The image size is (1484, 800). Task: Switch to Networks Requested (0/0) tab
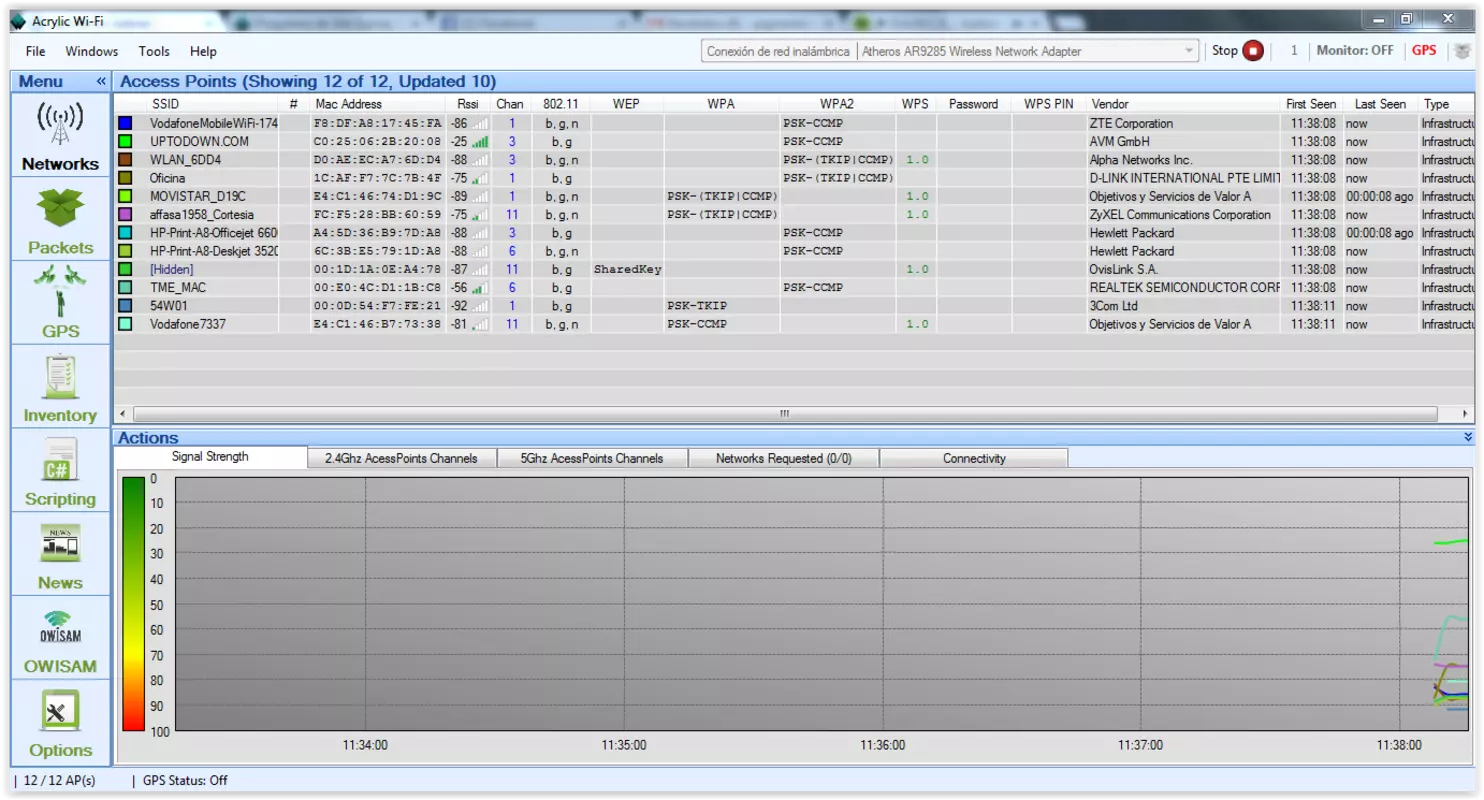coord(784,459)
